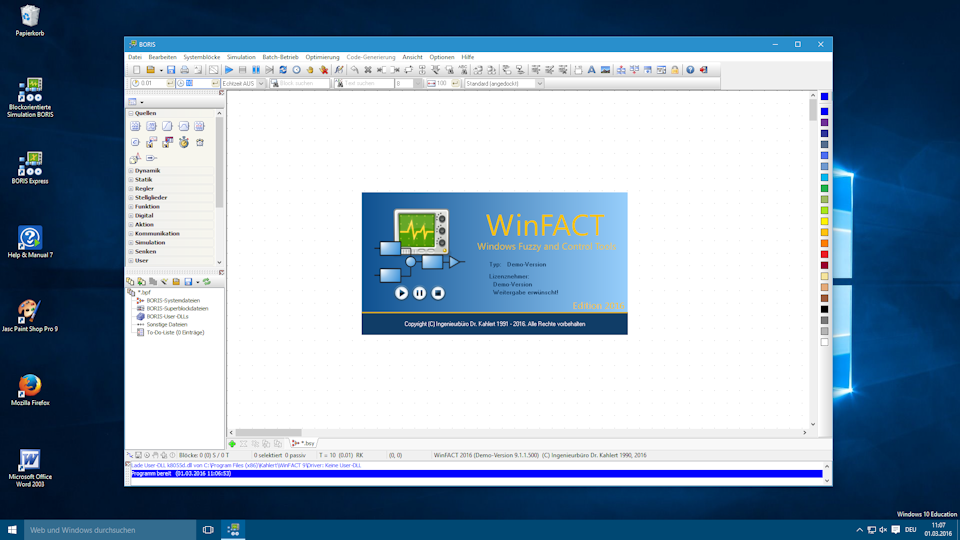Insert text using the blue A icon
The height and width of the screenshot is (540, 960).
tap(591, 70)
